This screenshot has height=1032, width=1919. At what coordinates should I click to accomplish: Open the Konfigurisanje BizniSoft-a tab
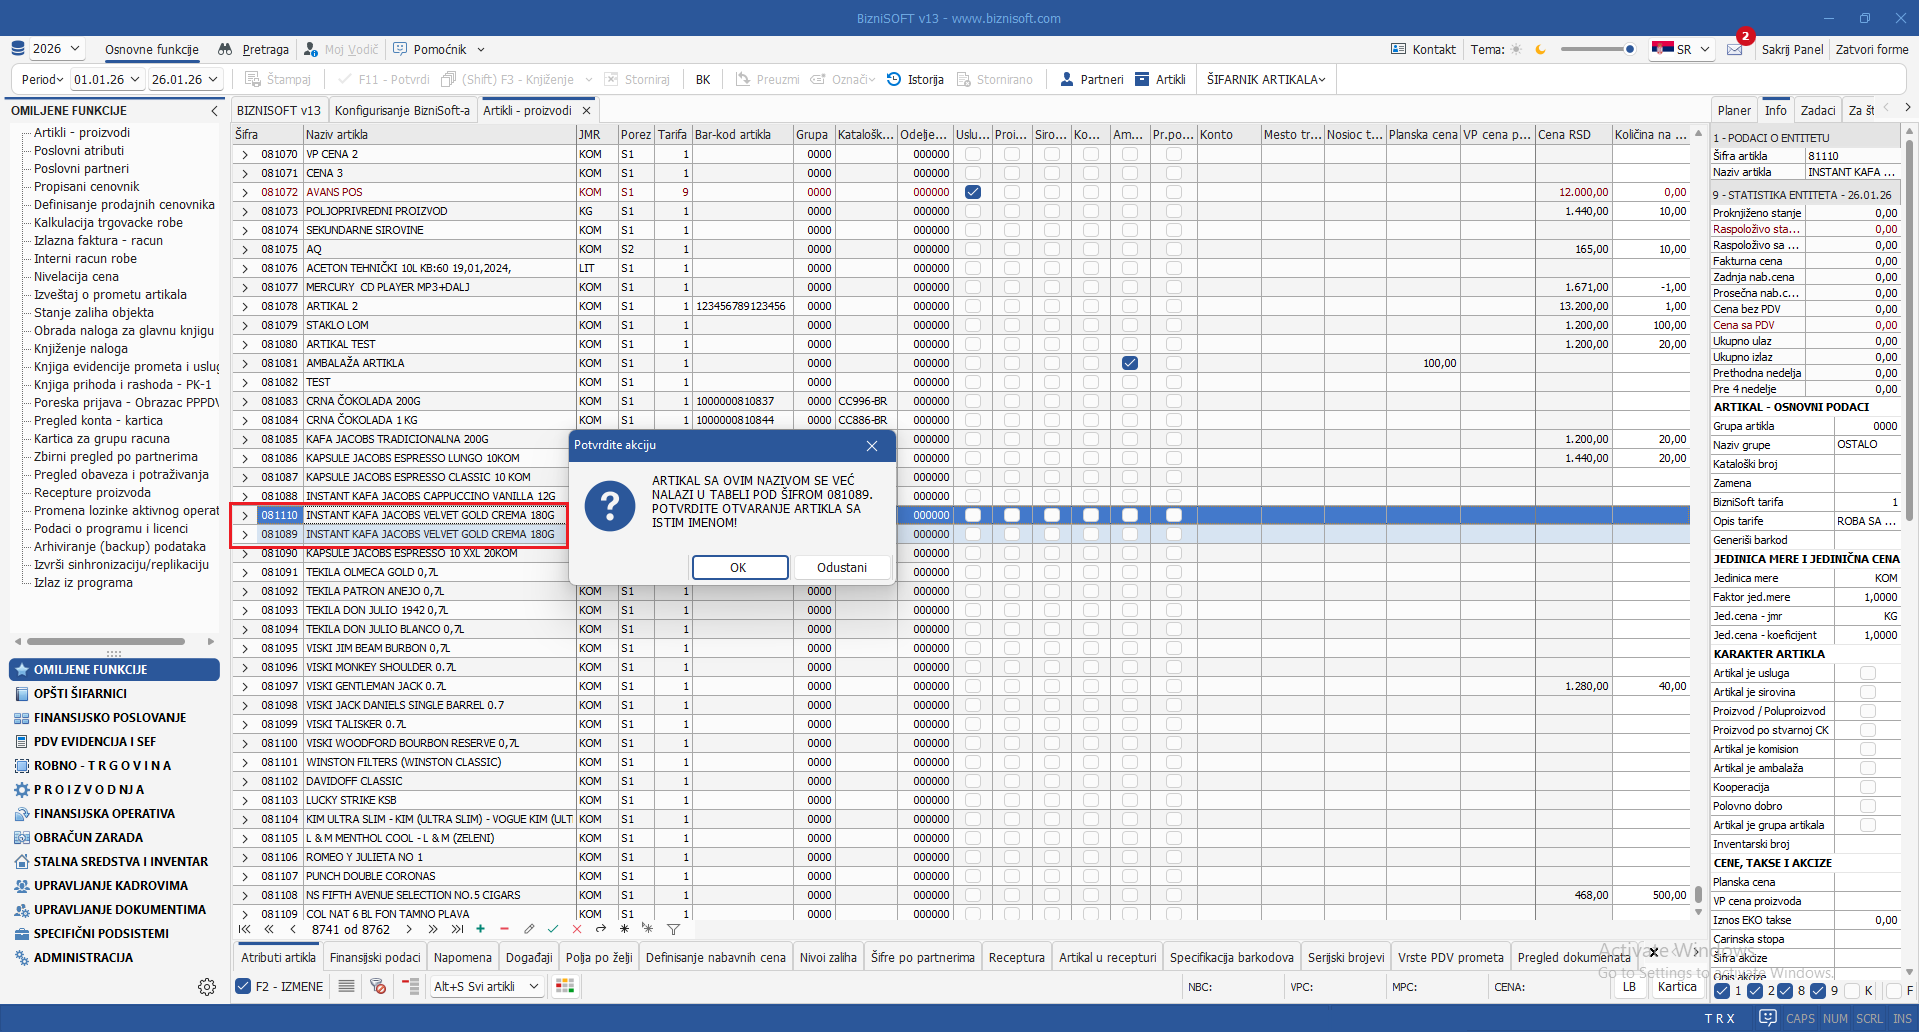point(402,110)
